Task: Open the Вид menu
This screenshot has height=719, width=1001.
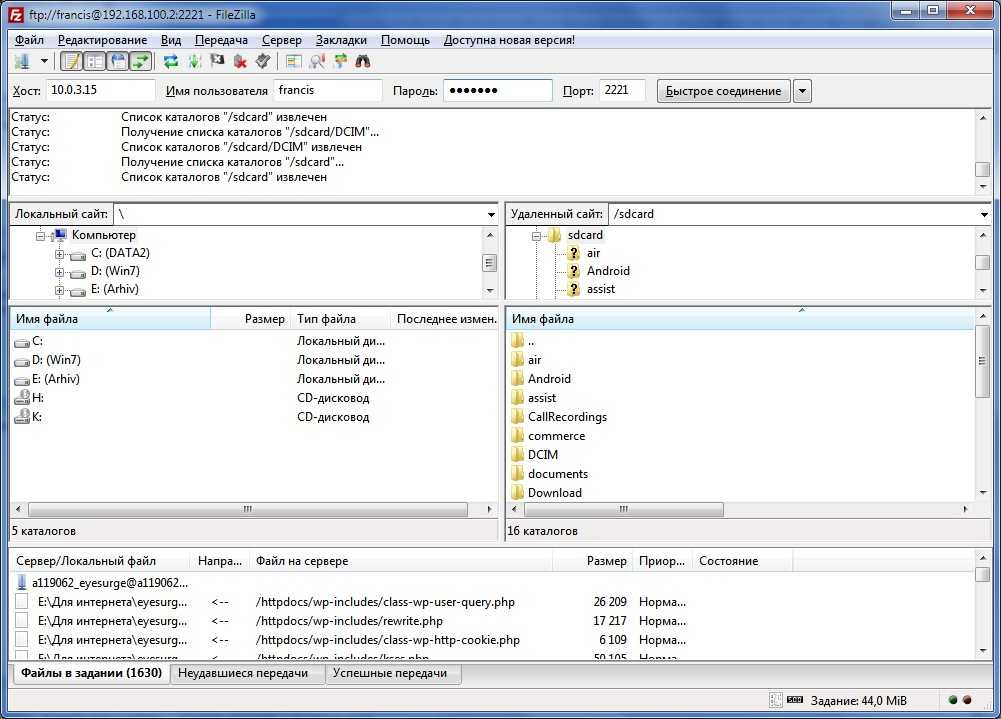Action: click(170, 40)
